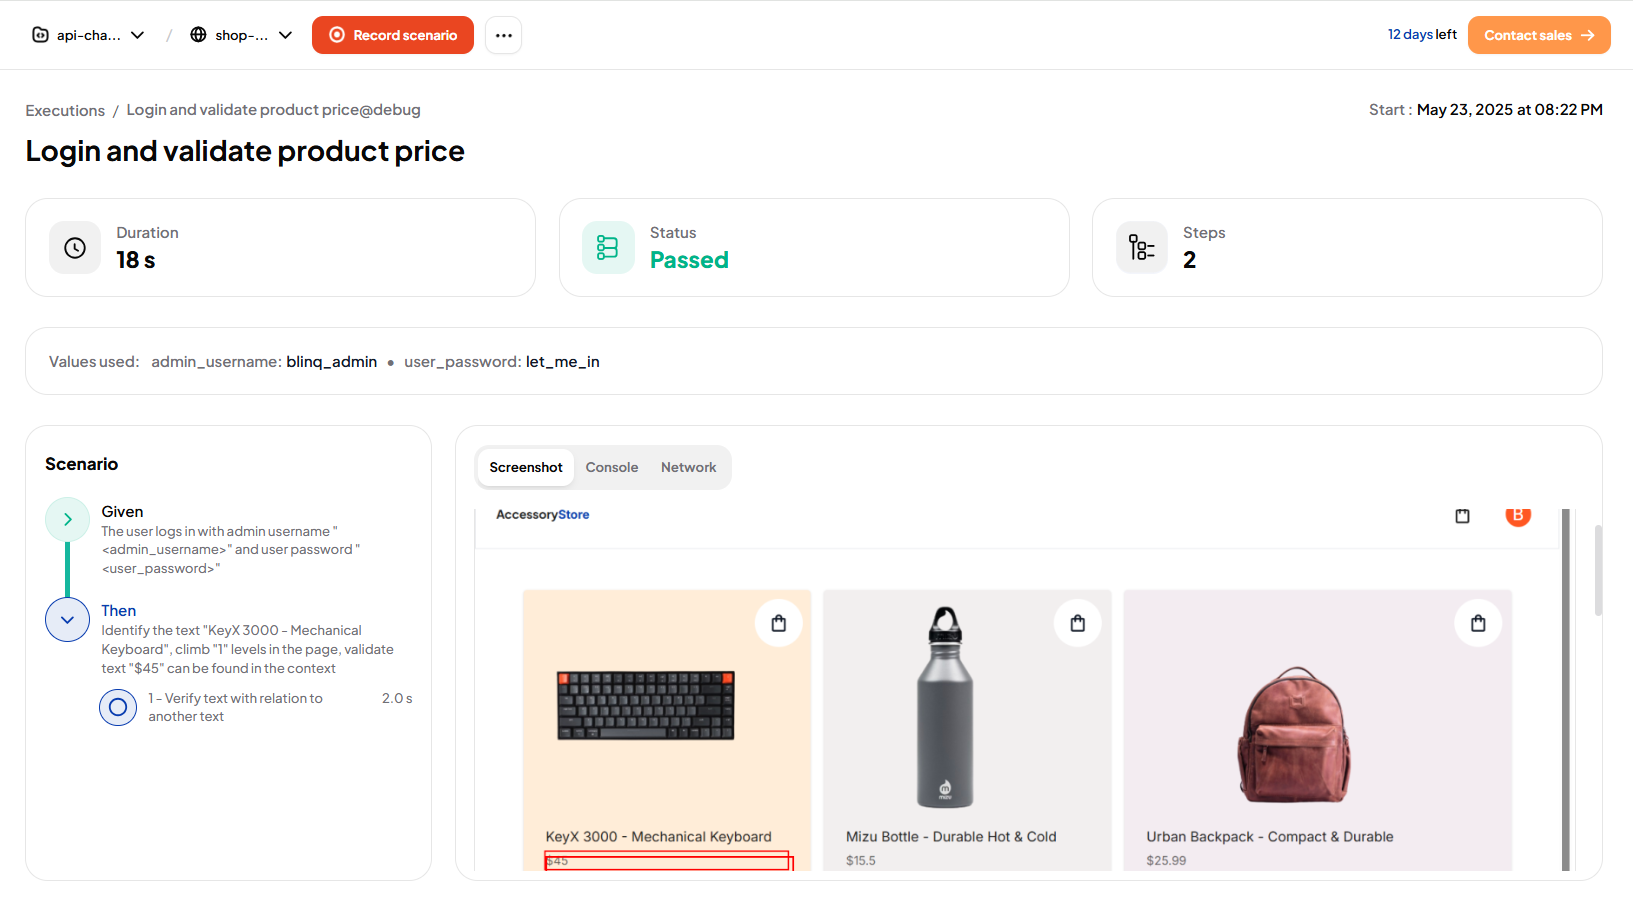This screenshot has width=1633, height=912.
Task: Click the Record scenario button
Action: tap(393, 35)
